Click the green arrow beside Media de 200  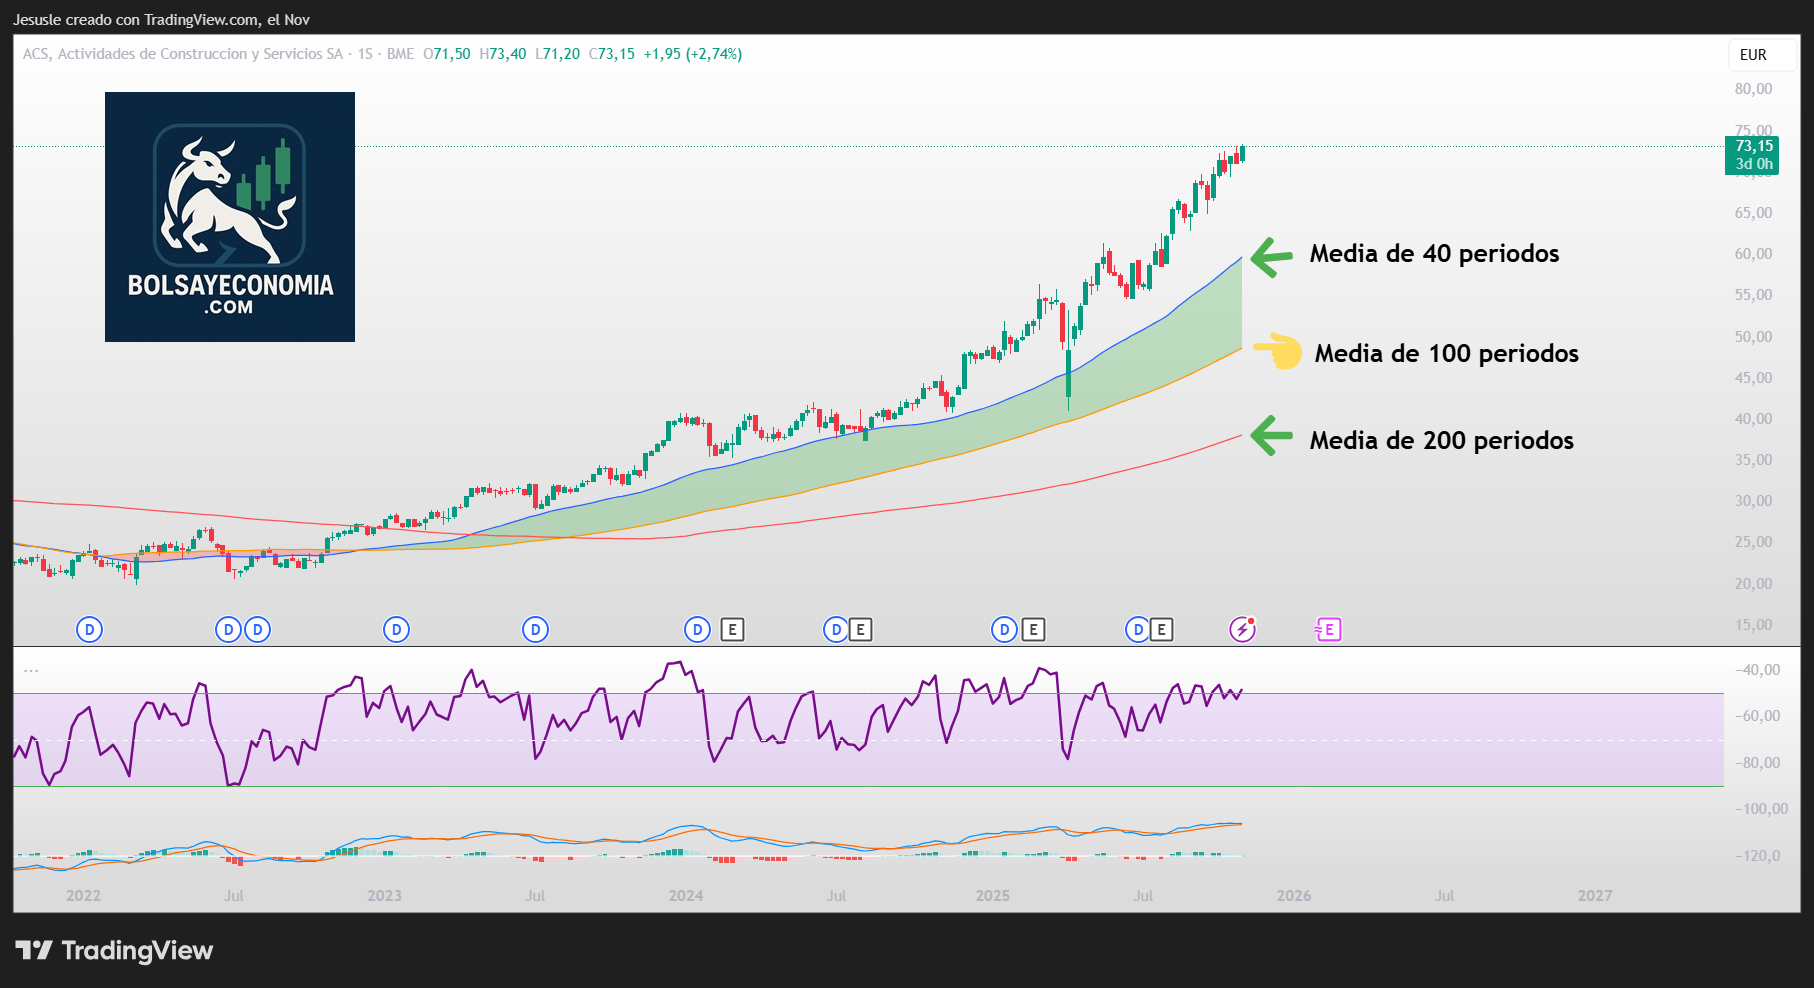click(1271, 436)
